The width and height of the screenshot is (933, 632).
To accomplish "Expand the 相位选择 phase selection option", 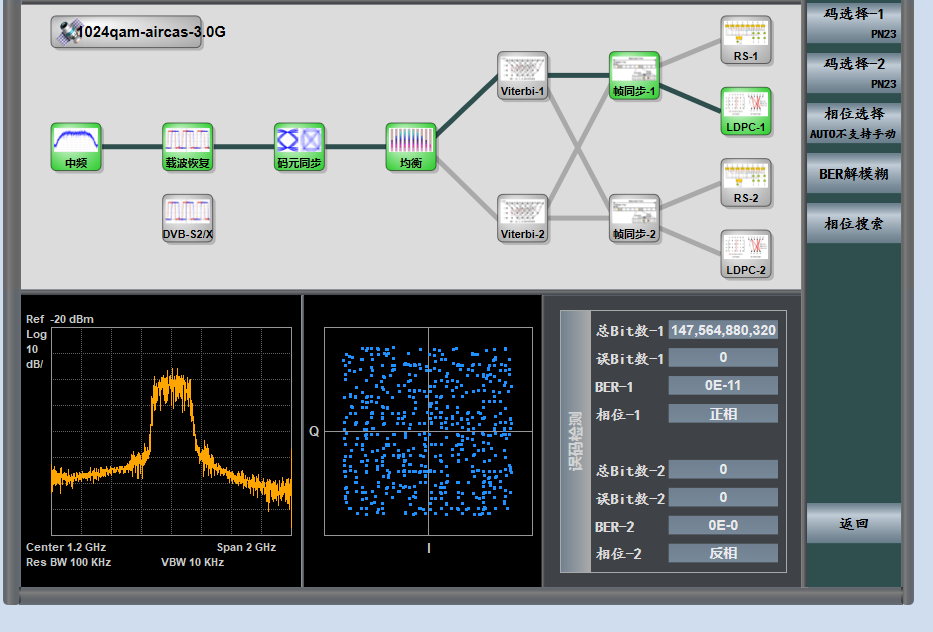I will 853,122.
